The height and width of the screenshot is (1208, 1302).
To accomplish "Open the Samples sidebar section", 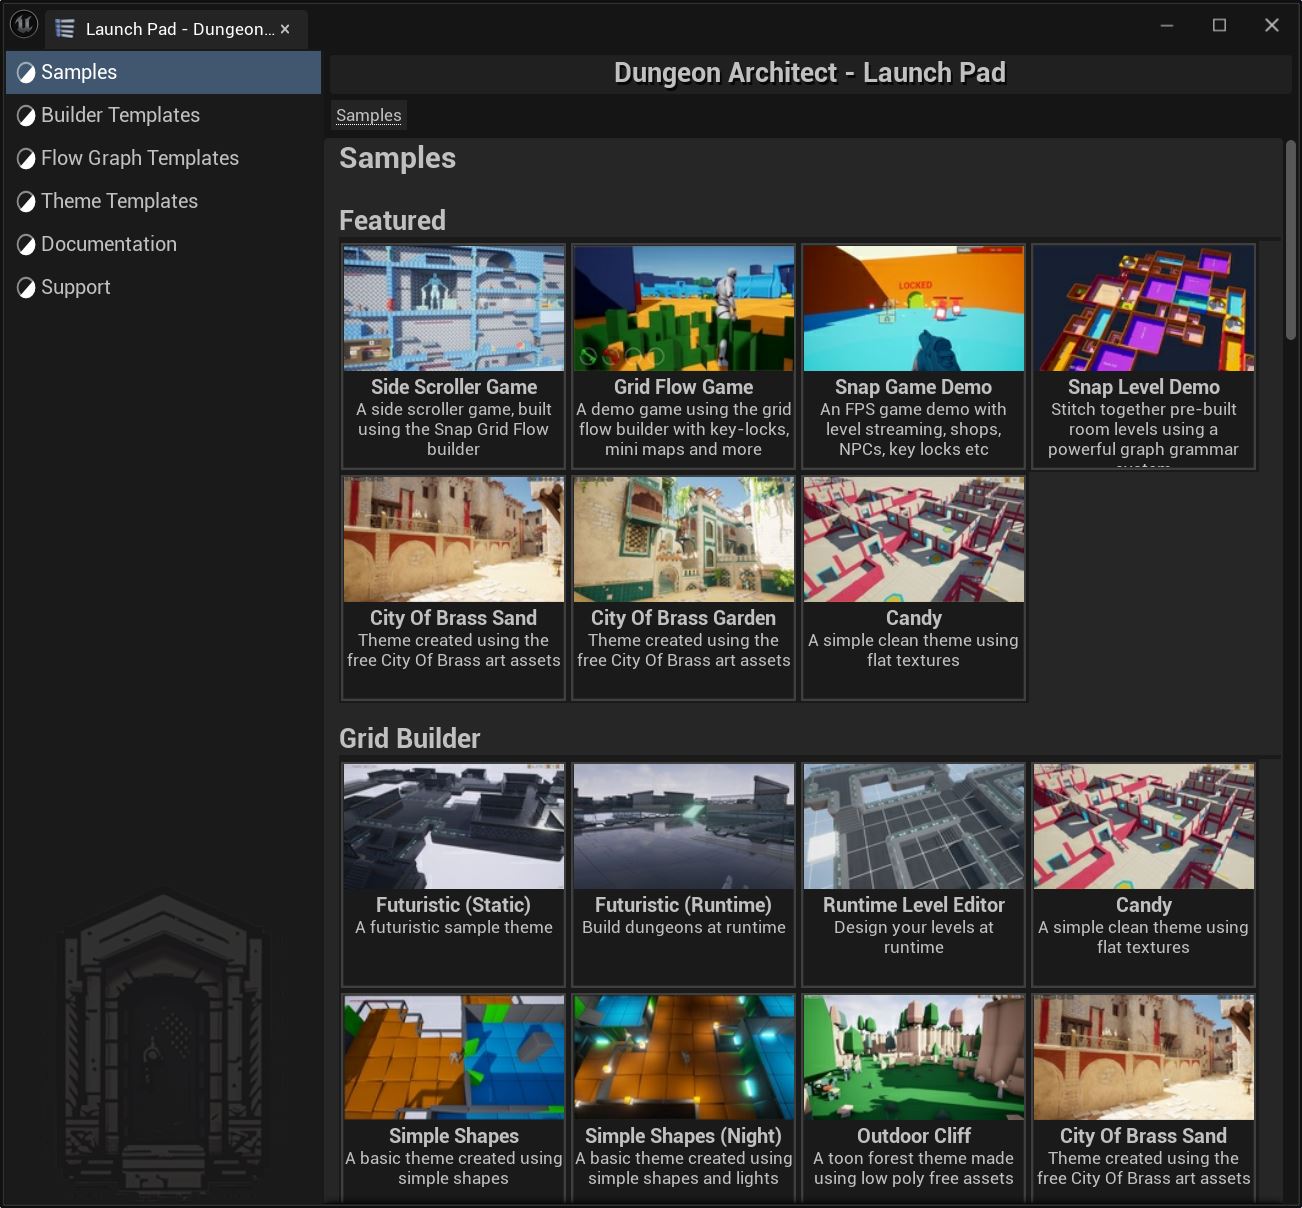I will pyautogui.click(x=163, y=72).
